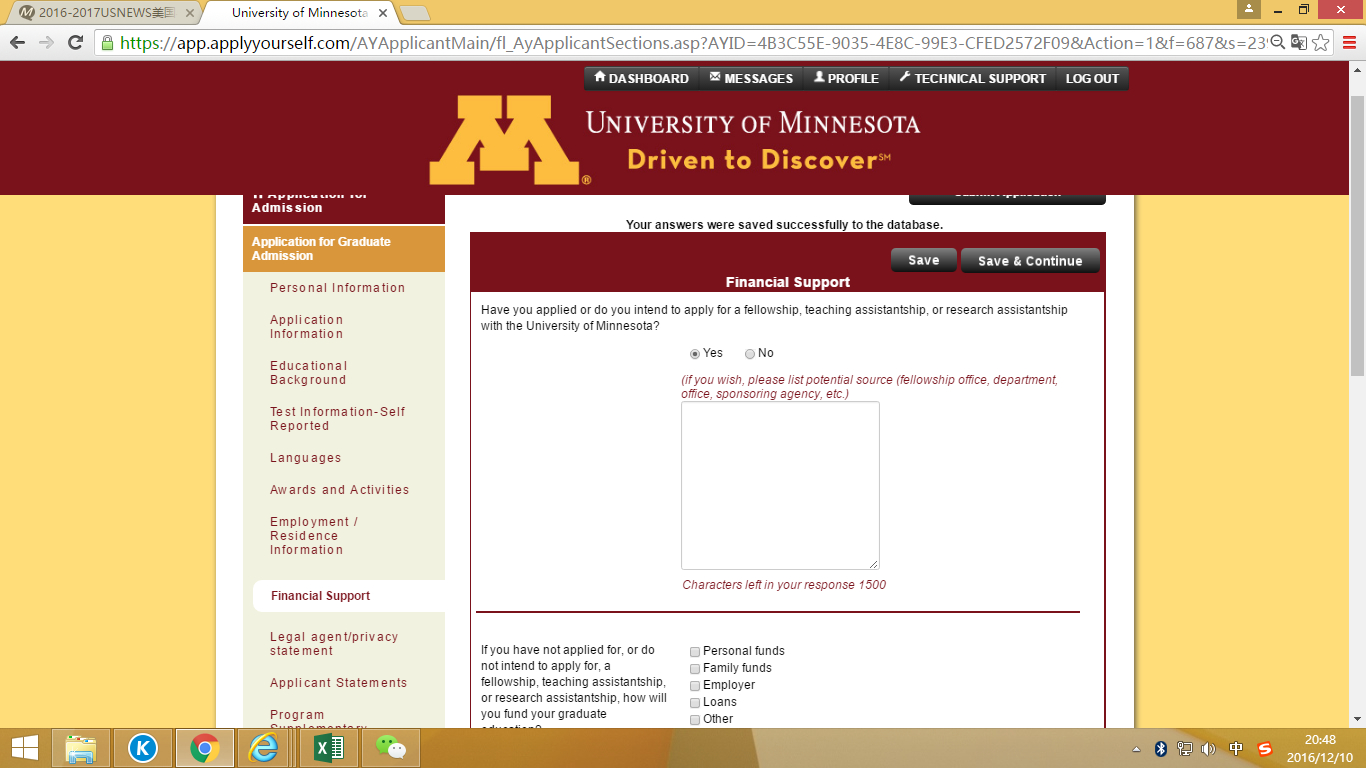The height and width of the screenshot is (768, 1366).
Task: Select the Yes radio button
Action: (695, 354)
